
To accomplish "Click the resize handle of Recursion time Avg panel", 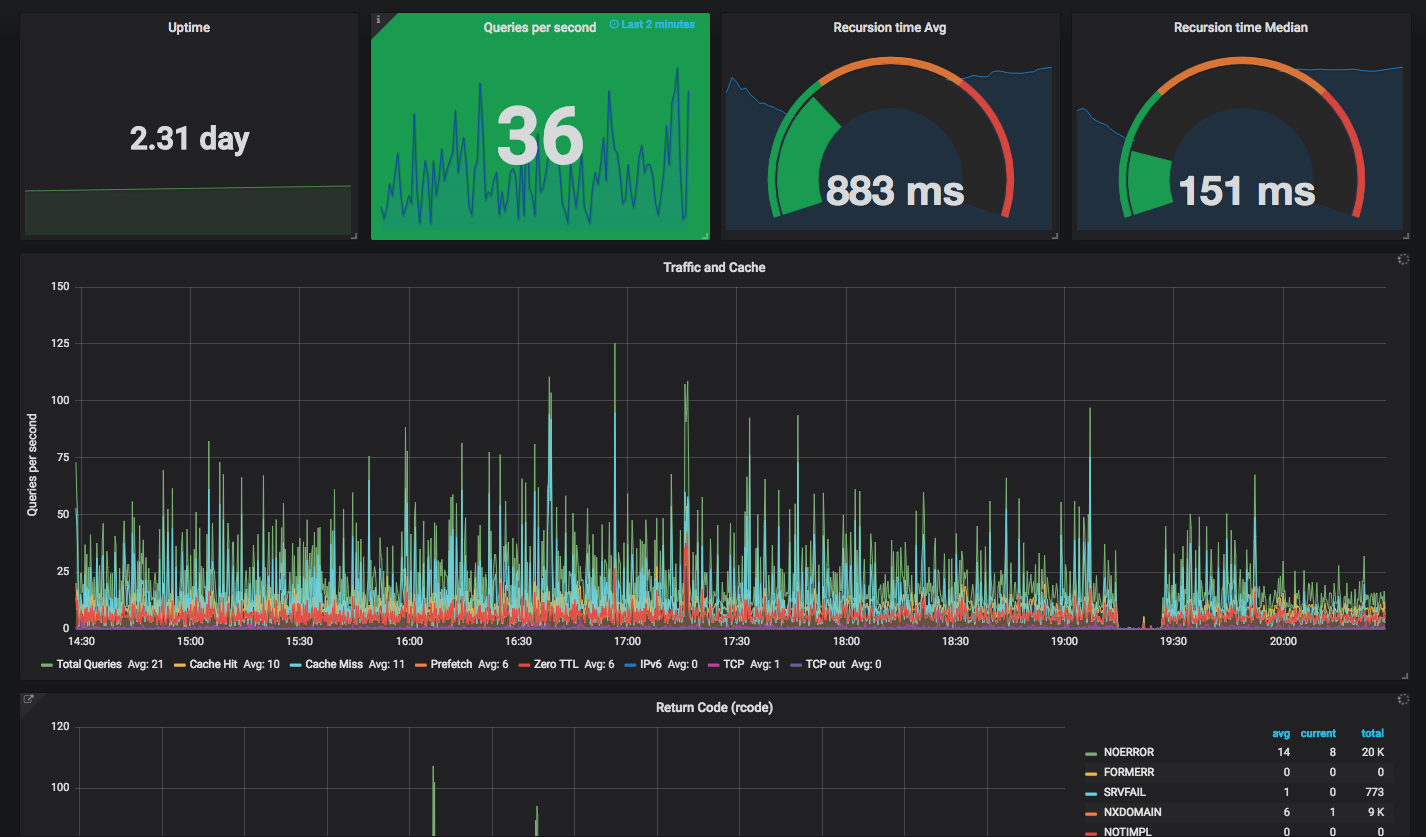I will tap(1055, 235).
